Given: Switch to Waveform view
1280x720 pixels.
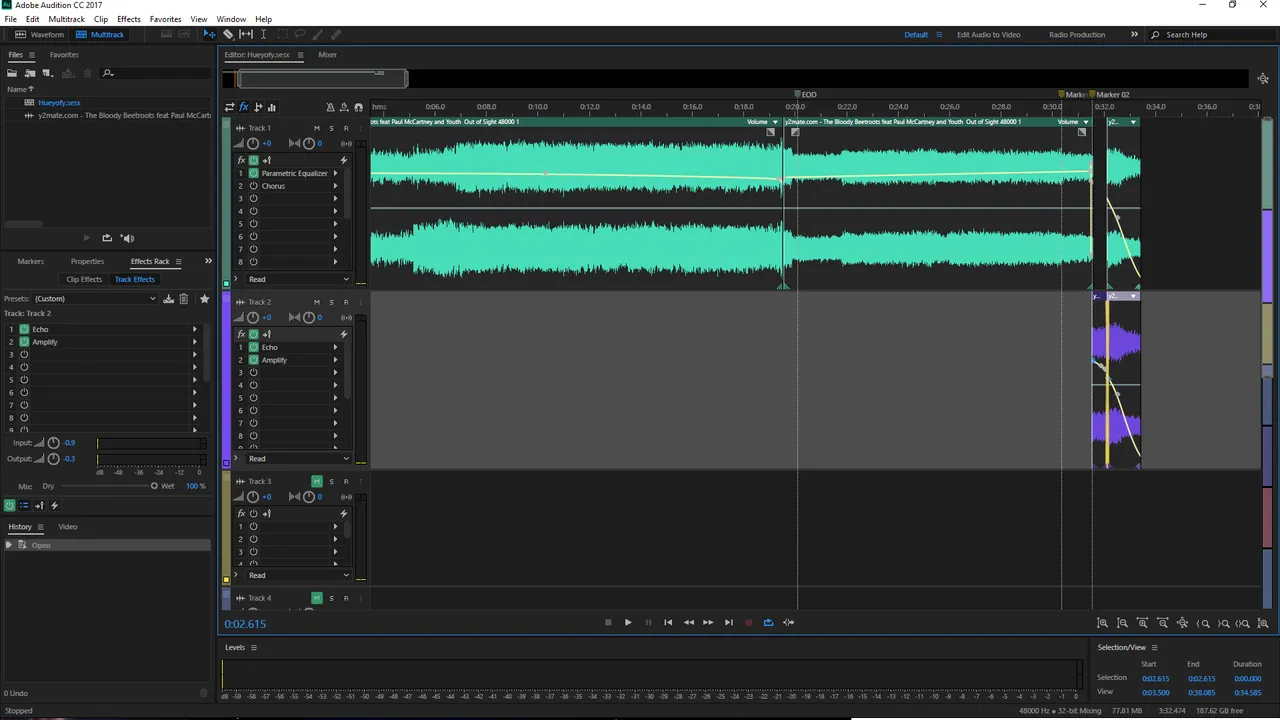Looking at the screenshot, I should [x=39, y=34].
